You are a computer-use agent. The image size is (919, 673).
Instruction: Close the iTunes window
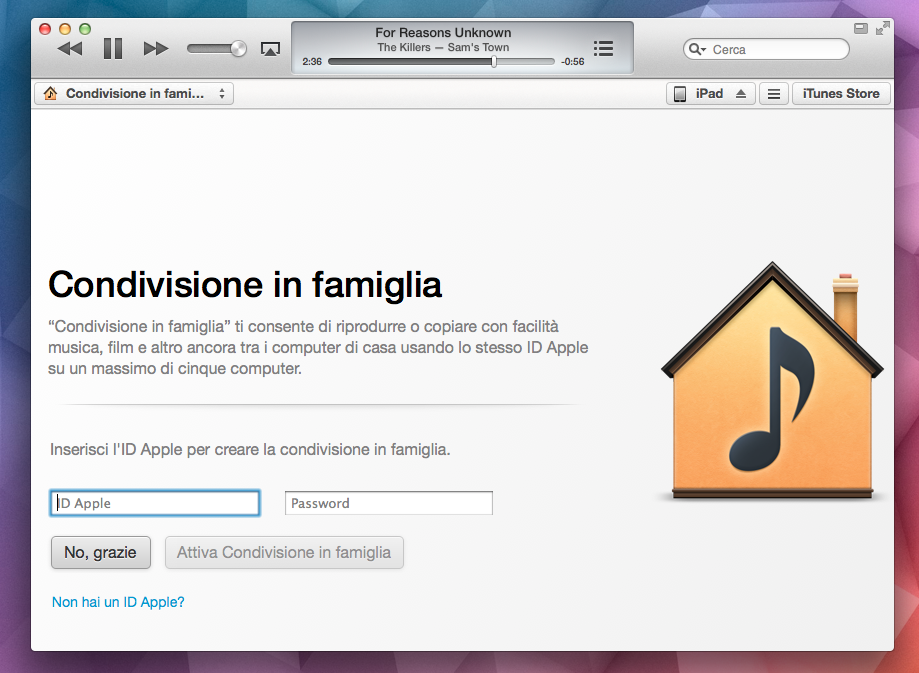click(45, 29)
